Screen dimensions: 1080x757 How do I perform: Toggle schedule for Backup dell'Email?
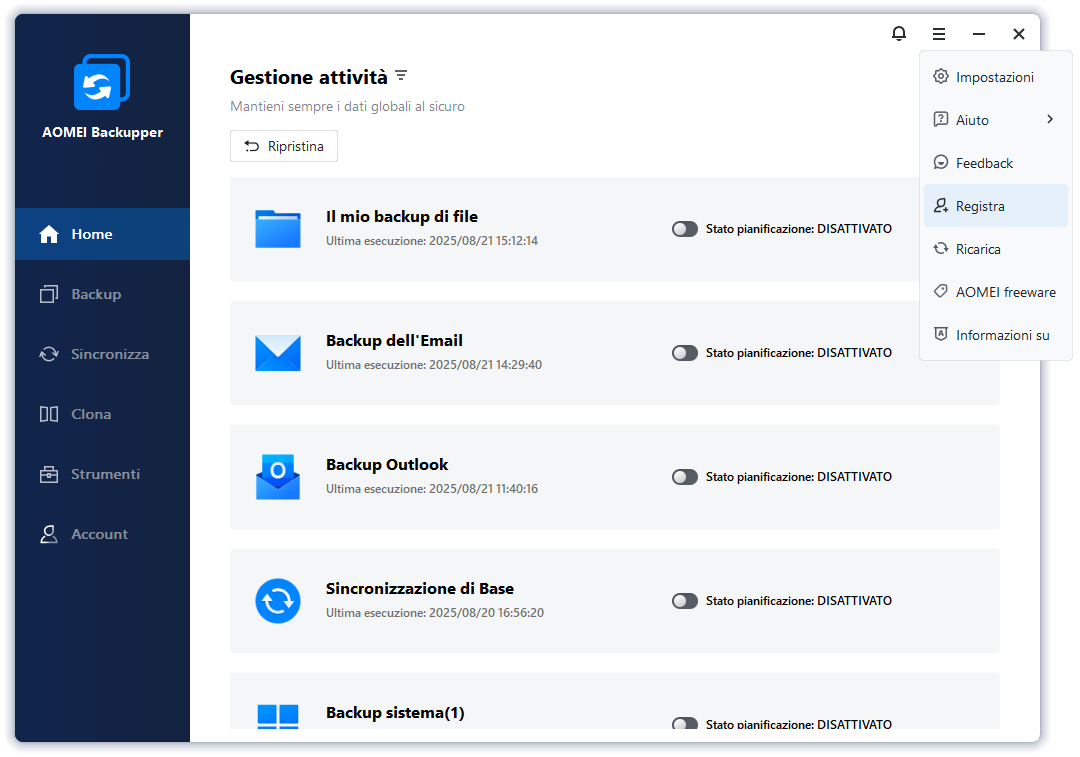click(x=685, y=353)
